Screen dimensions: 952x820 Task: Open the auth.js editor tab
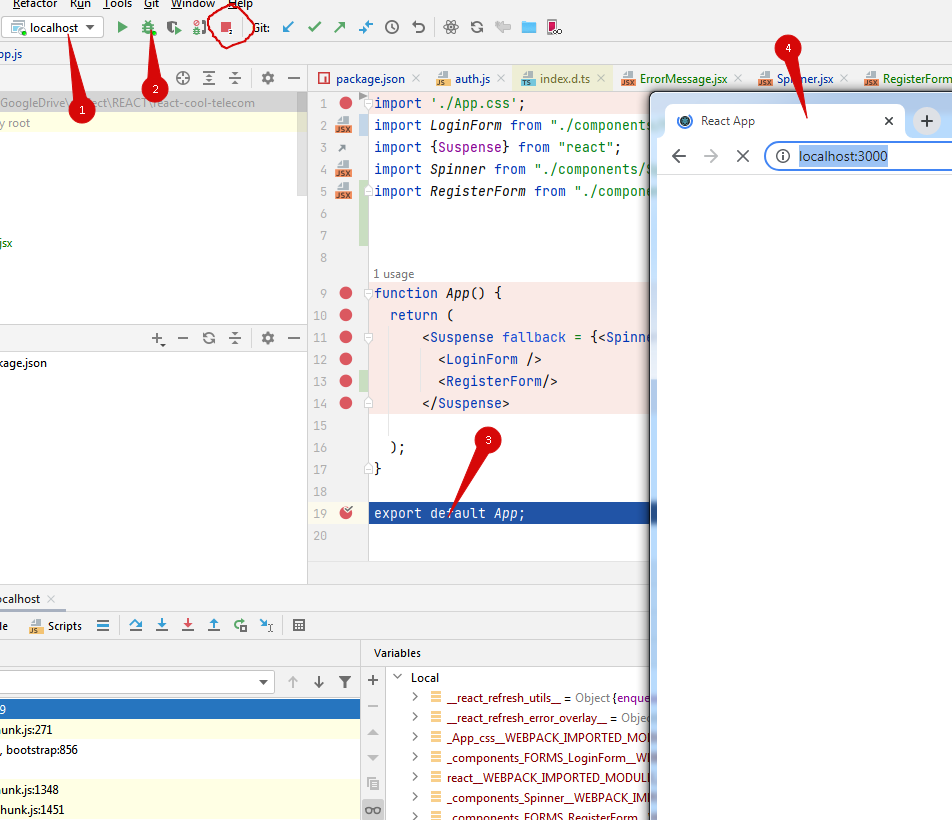coord(471,79)
